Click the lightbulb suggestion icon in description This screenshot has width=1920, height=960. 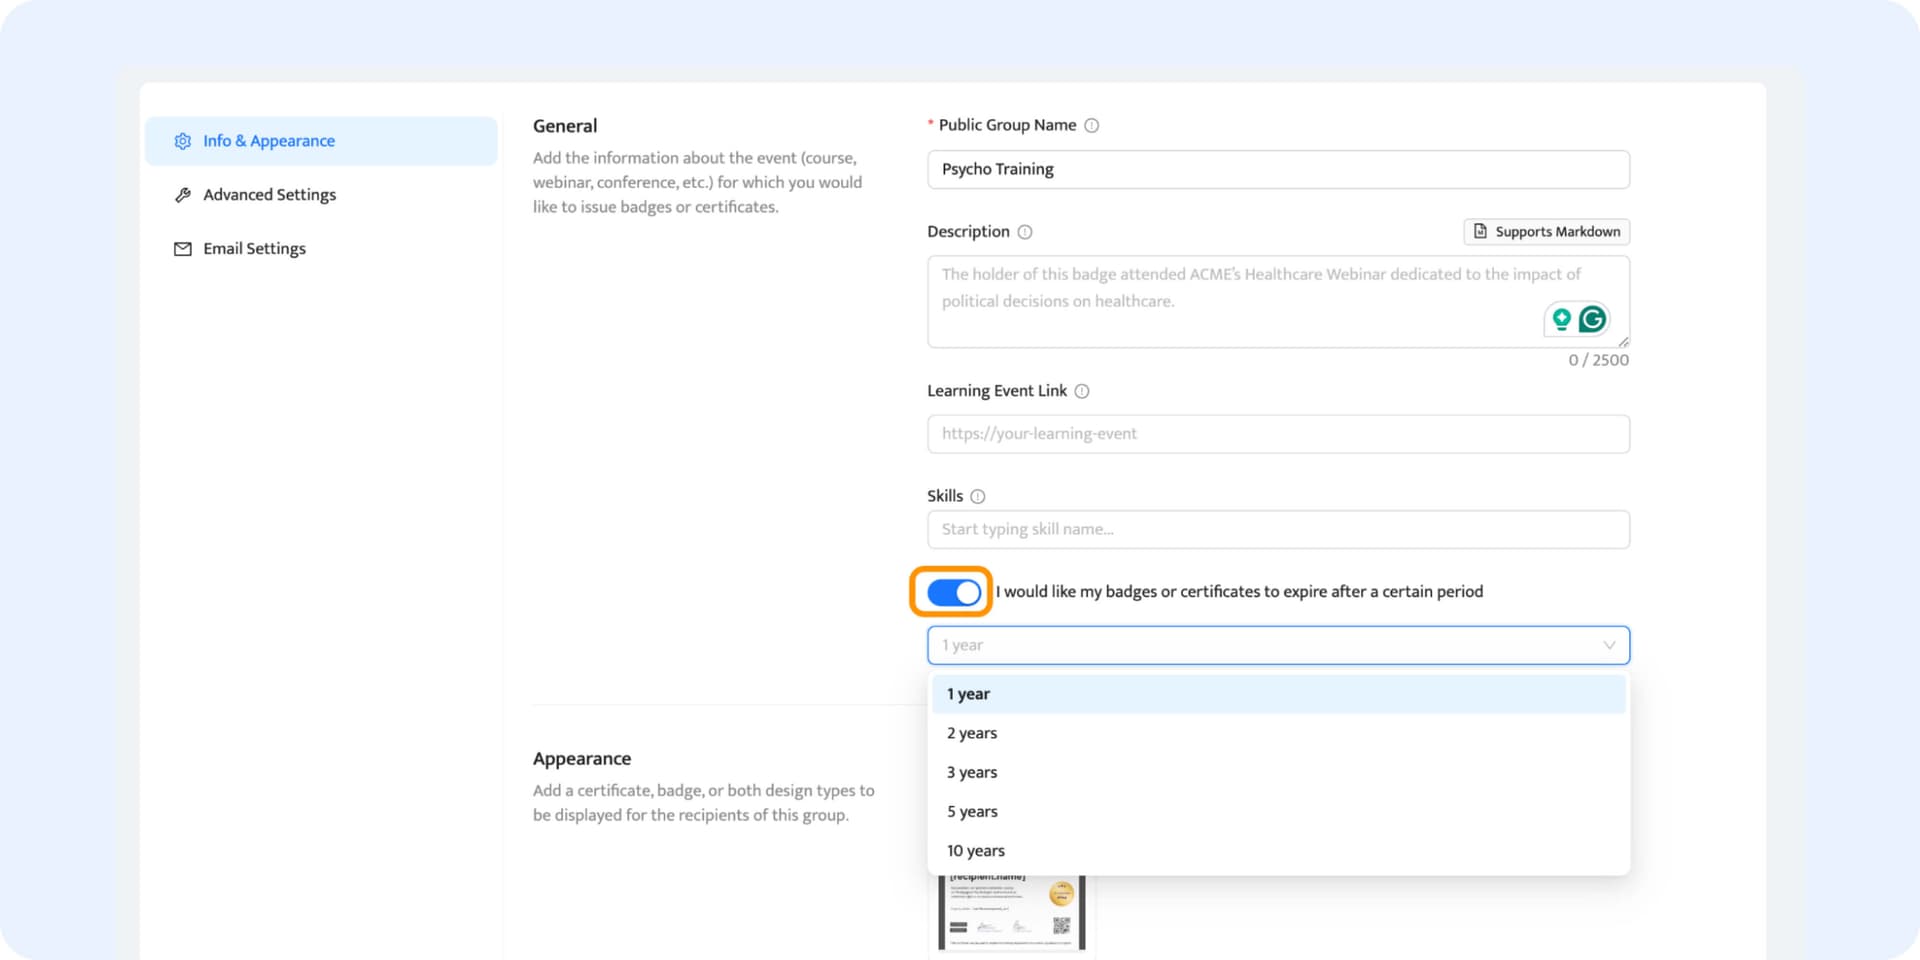(1561, 319)
